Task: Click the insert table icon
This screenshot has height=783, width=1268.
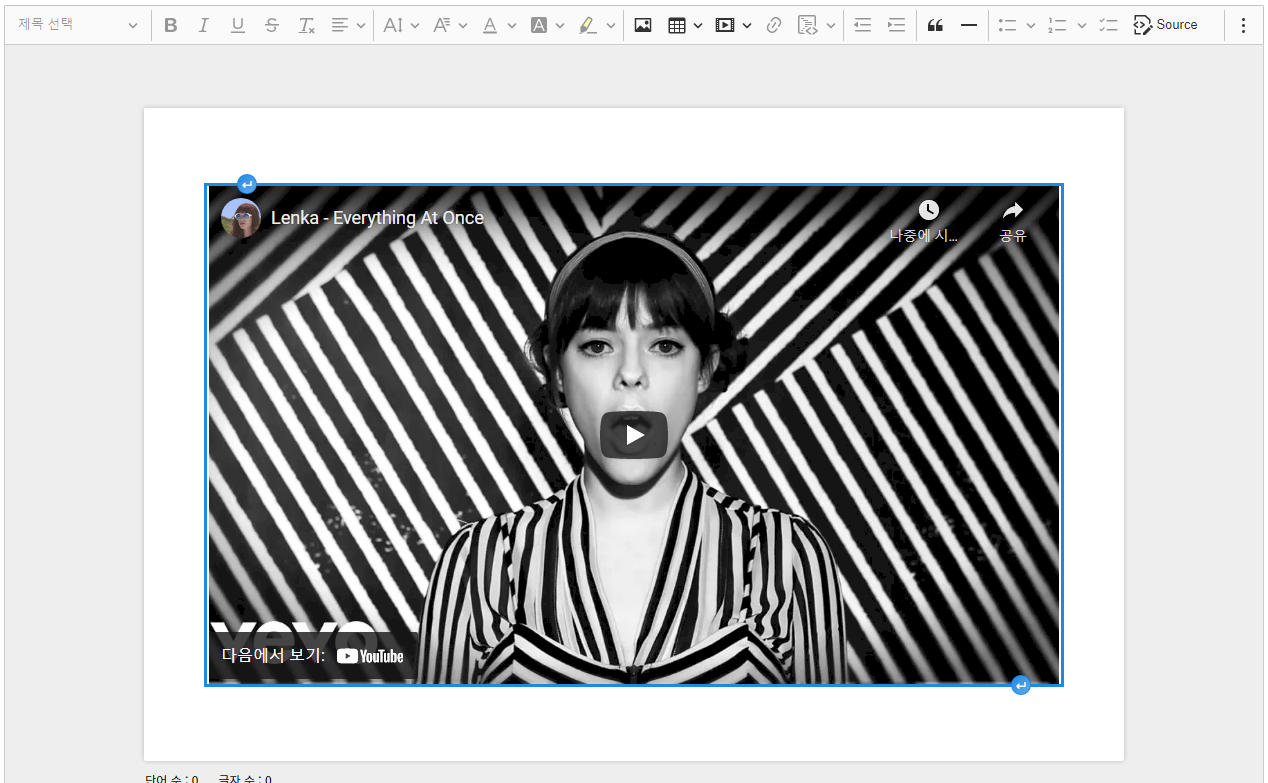Action: [677, 25]
